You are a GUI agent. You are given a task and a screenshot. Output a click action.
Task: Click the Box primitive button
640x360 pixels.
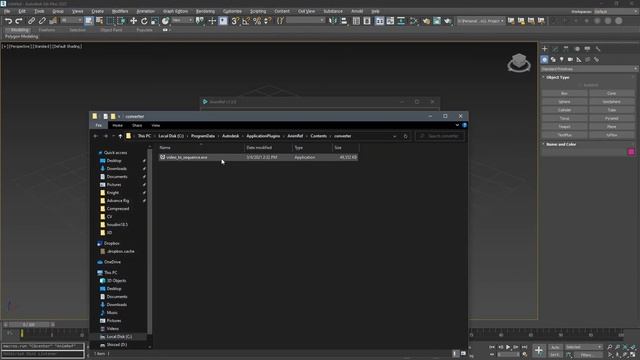564,93
